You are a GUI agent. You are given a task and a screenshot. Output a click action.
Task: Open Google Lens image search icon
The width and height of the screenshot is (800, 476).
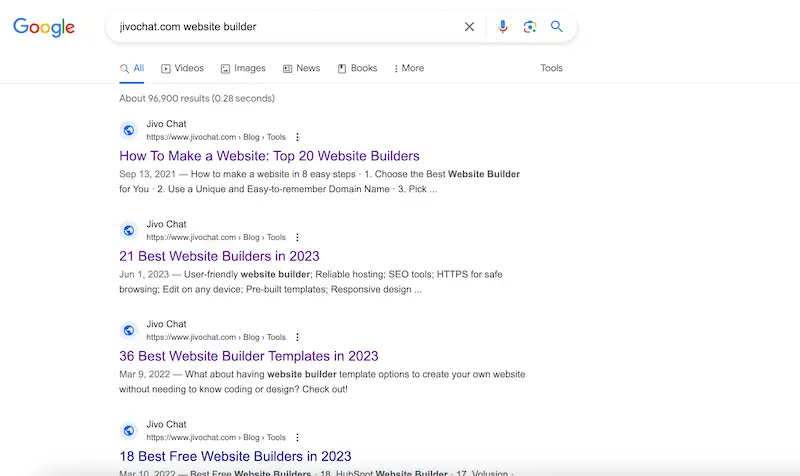click(x=530, y=27)
